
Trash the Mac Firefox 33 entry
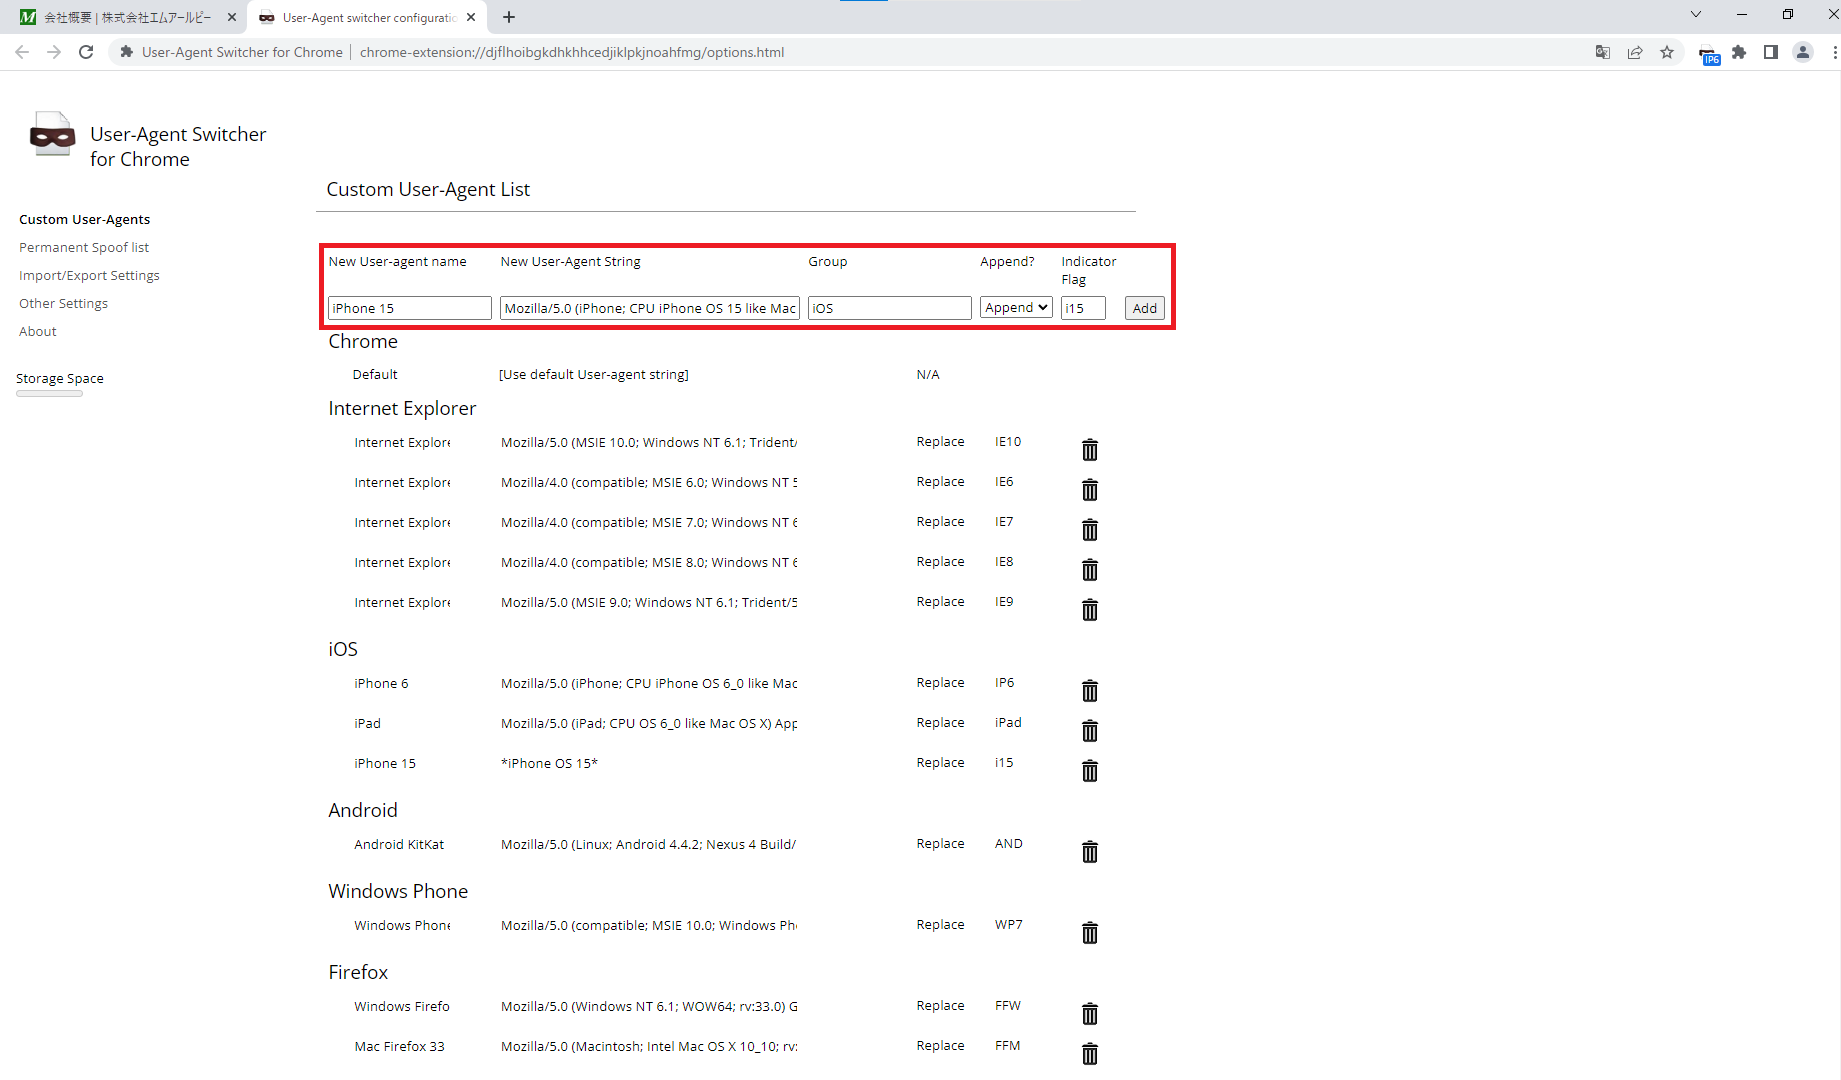point(1090,1054)
